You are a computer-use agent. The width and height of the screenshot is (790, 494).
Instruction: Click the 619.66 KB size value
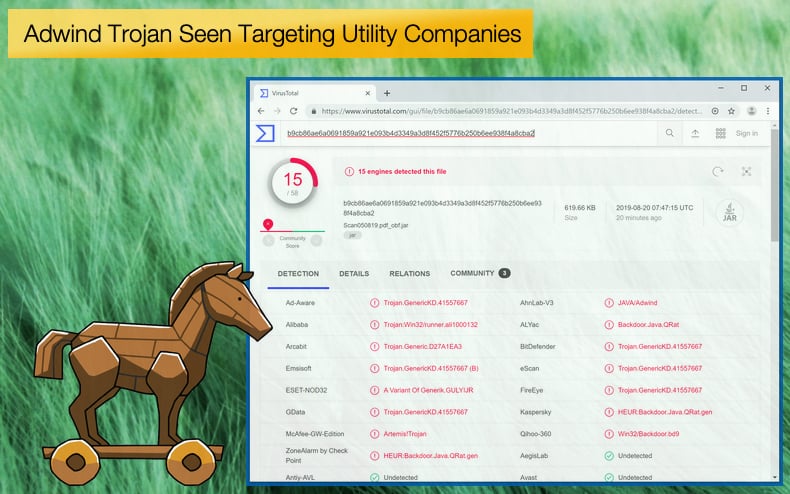pos(580,208)
